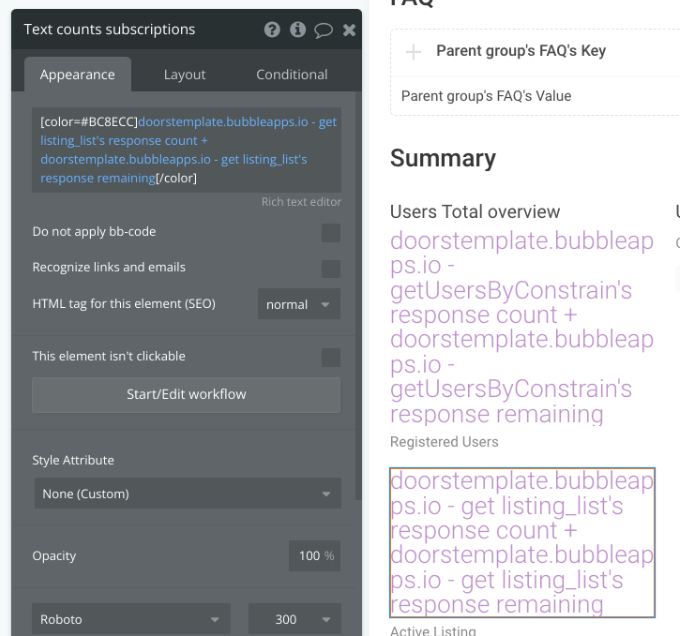Image resolution: width=680 pixels, height=636 pixels.
Task: Enable Do not apply bb-code checkbox
Action: (331, 232)
